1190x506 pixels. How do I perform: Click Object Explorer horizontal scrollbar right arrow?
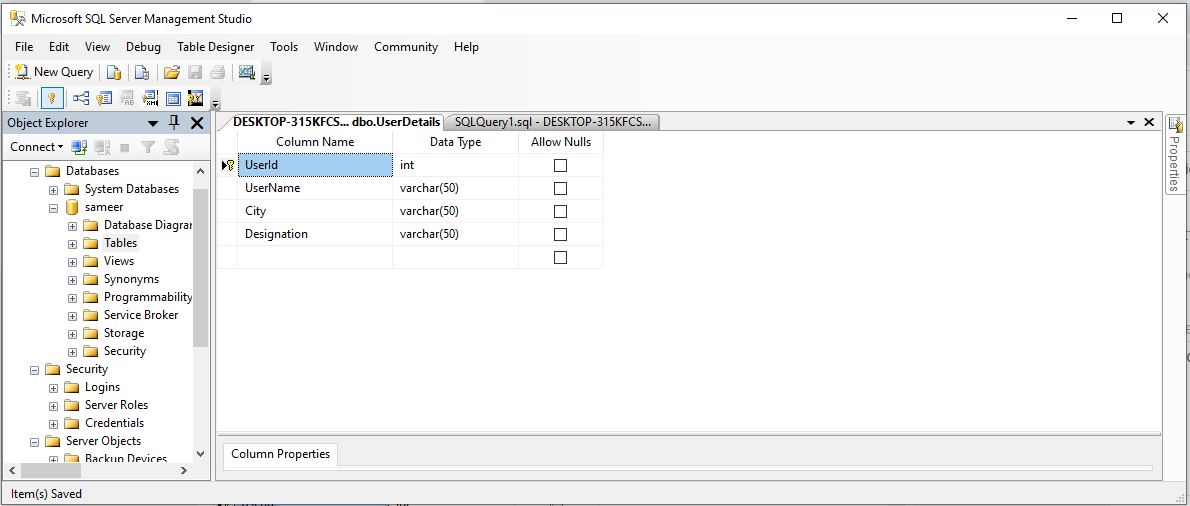[x=184, y=471]
